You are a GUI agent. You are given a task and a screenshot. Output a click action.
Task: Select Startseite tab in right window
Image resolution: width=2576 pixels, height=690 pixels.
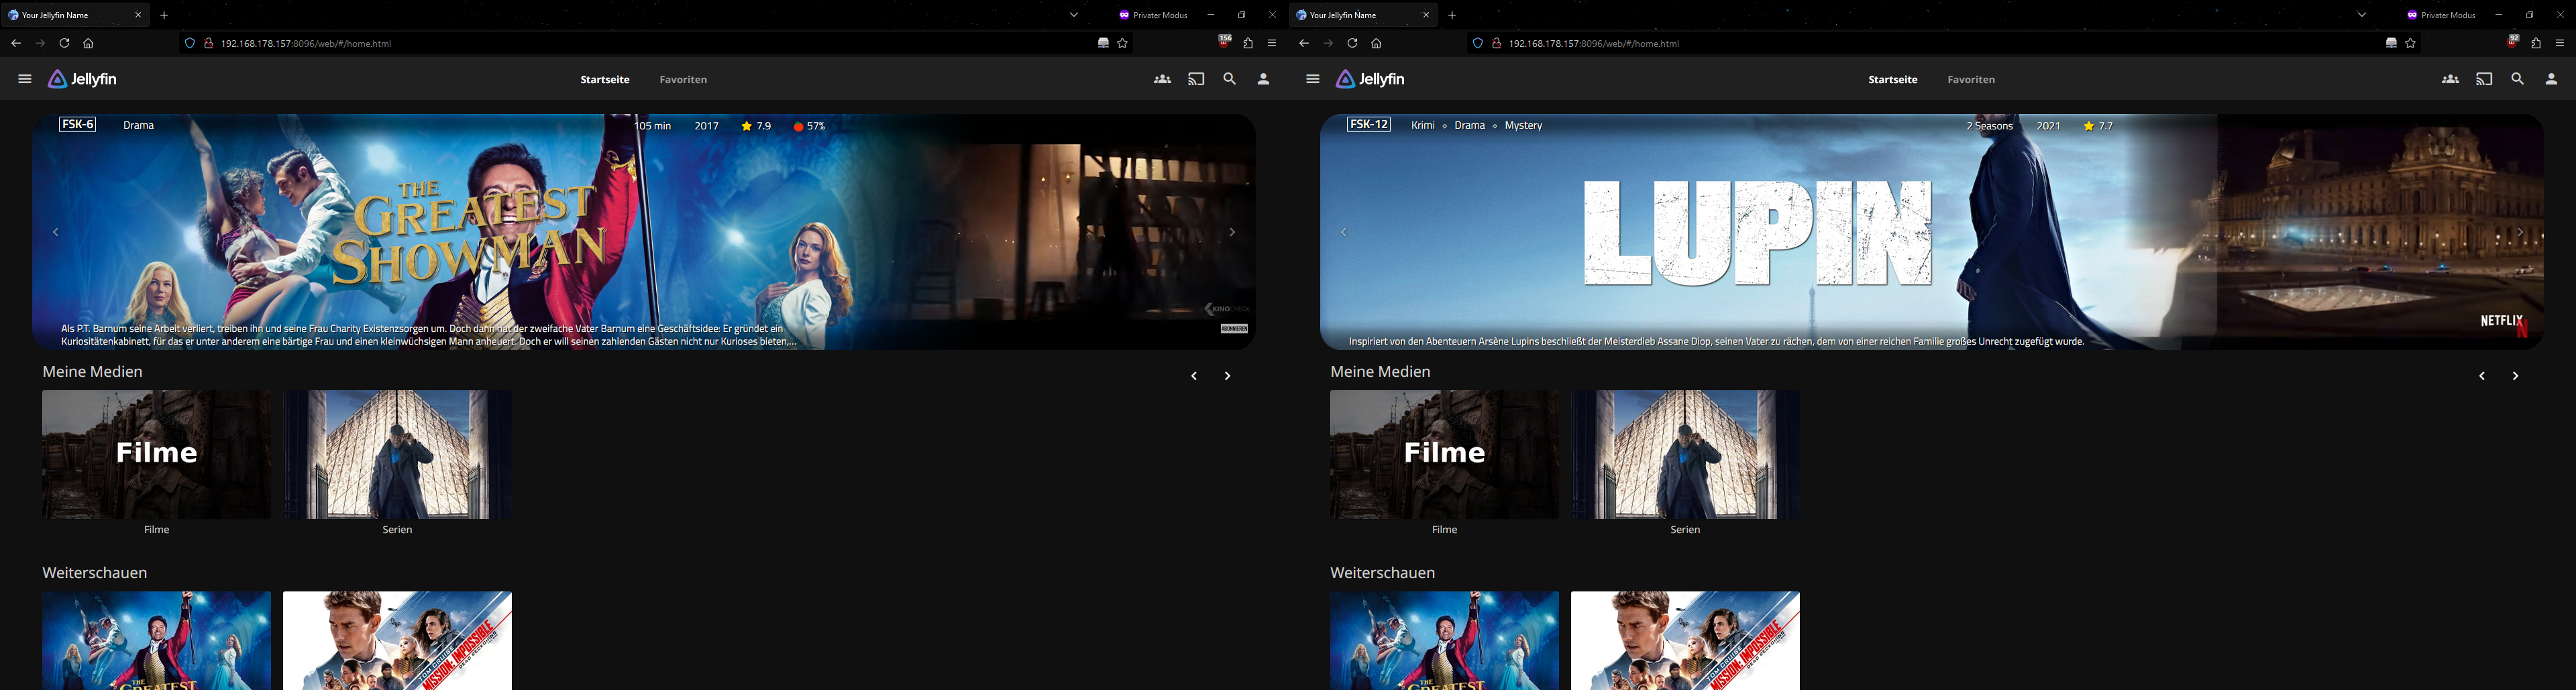click(1892, 79)
